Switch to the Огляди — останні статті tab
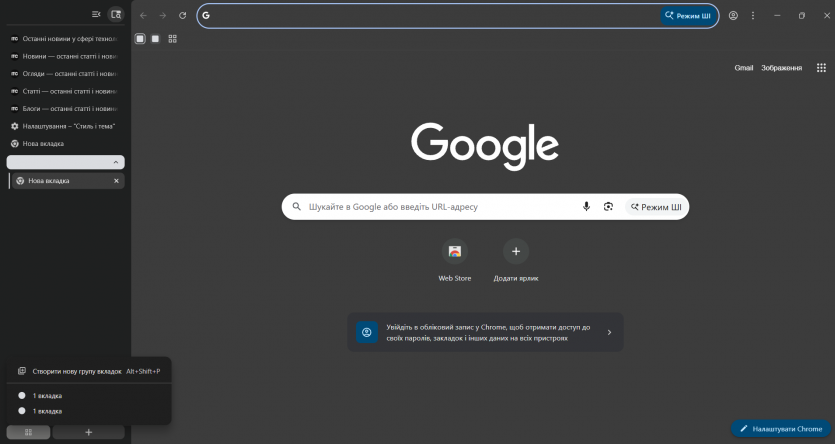Viewport: 835px width, 444px height. 64,74
